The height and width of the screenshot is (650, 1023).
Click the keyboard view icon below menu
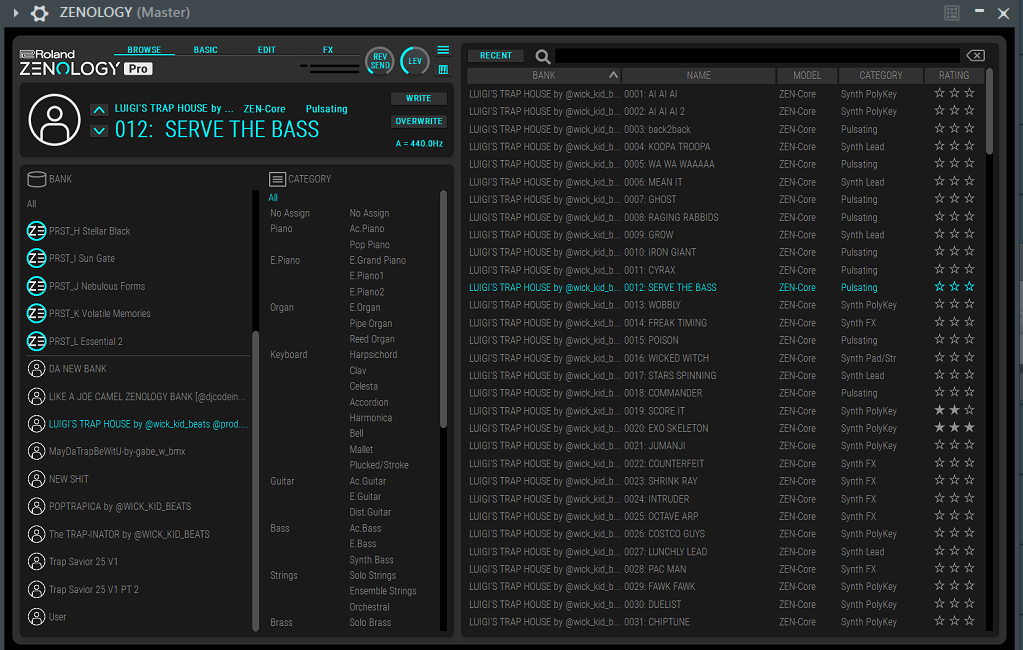click(x=443, y=69)
